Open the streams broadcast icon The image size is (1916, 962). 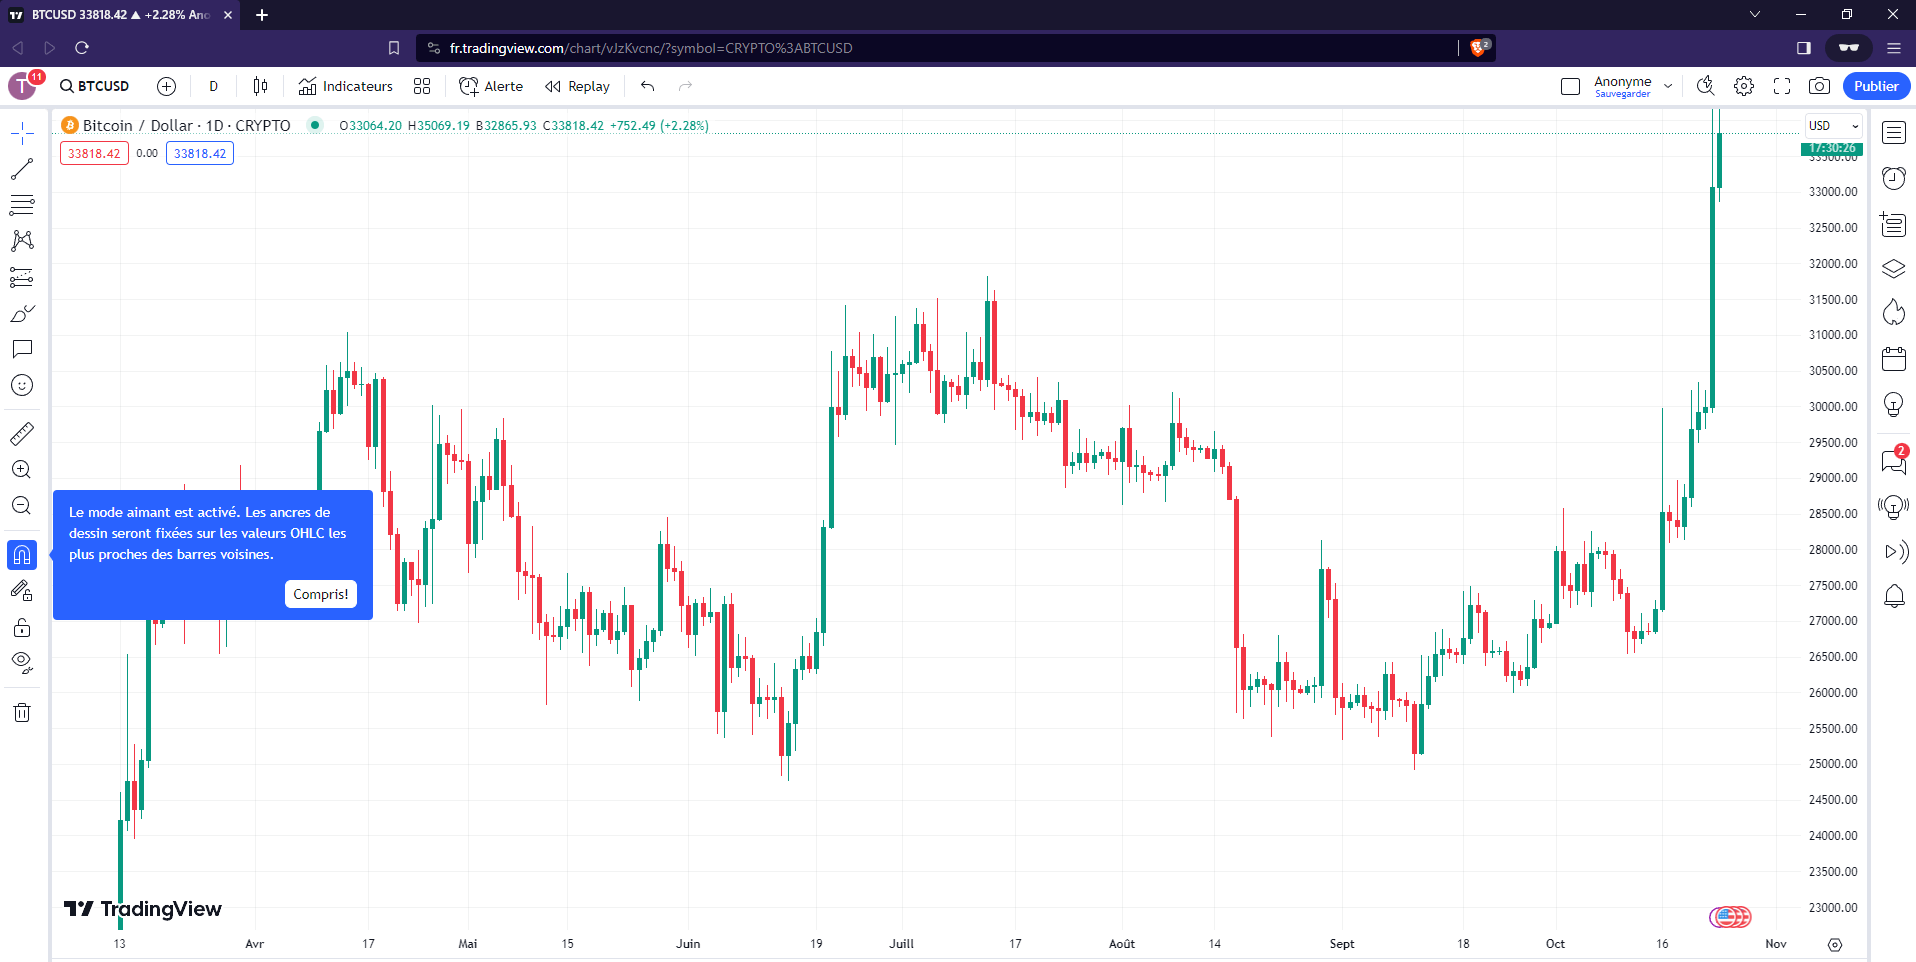point(1894,552)
